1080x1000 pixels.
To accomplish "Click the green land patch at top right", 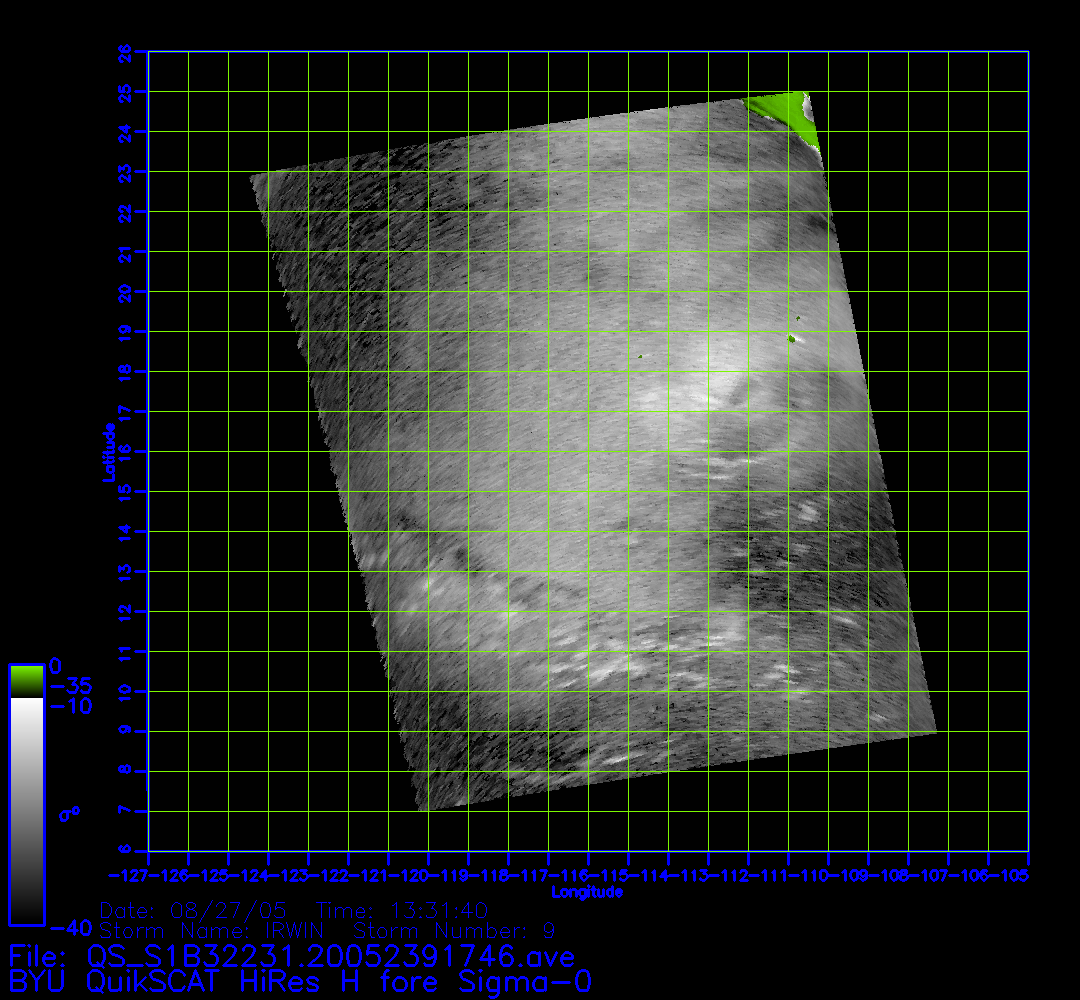I will point(786,108).
